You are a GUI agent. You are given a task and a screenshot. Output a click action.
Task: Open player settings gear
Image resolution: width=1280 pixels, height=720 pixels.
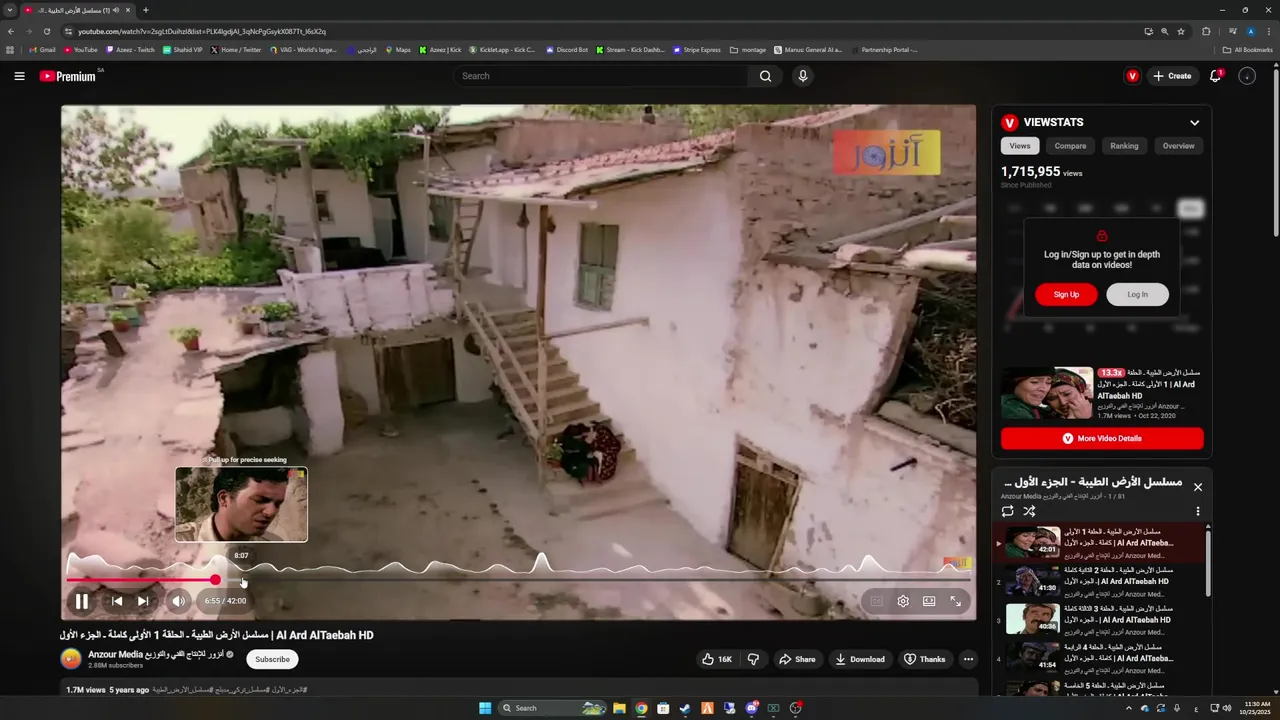coord(903,601)
